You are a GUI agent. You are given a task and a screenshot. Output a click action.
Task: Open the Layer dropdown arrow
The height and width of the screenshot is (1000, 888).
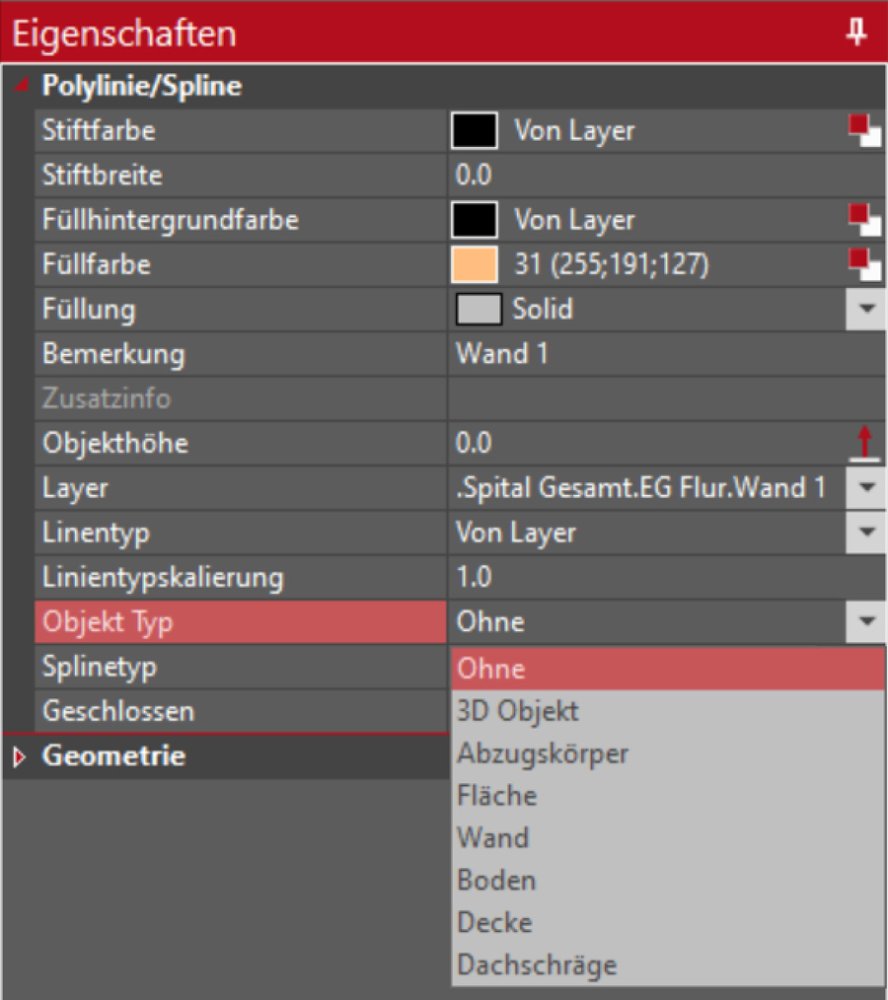point(864,488)
